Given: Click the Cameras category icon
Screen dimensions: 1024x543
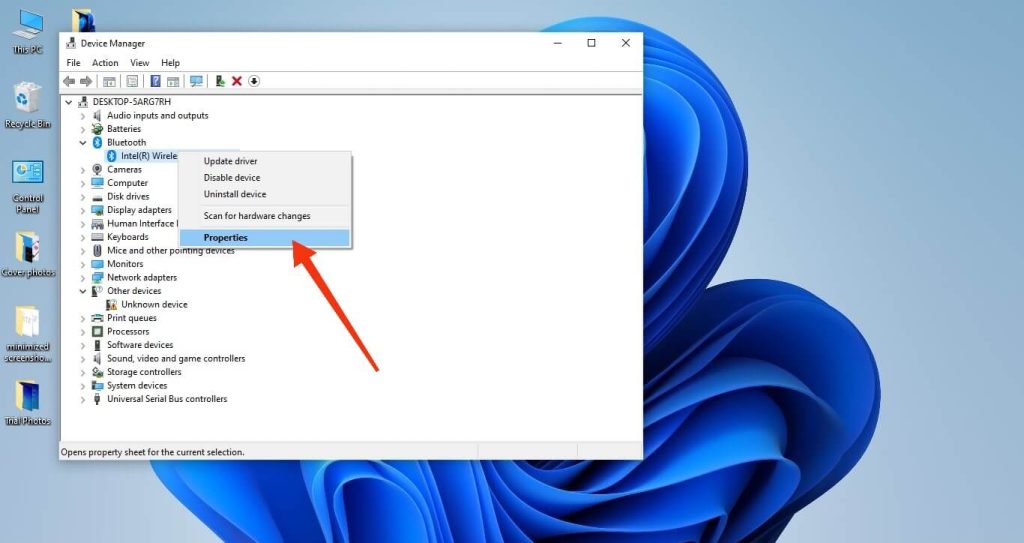Looking at the screenshot, I should 97,169.
